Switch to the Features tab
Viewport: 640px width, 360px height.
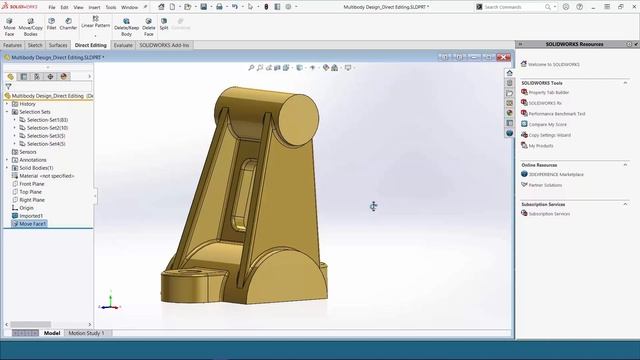click(12, 45)
